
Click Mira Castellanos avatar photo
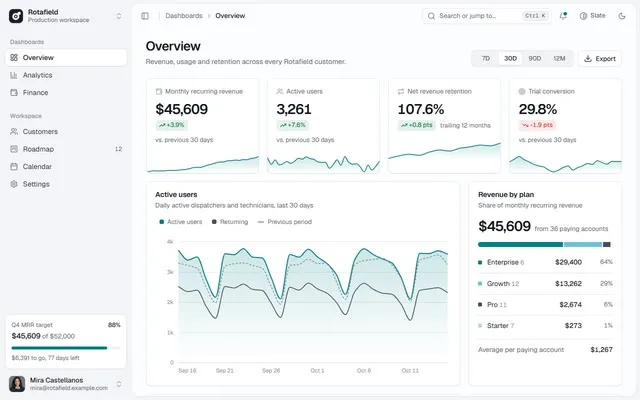point(17,384)
